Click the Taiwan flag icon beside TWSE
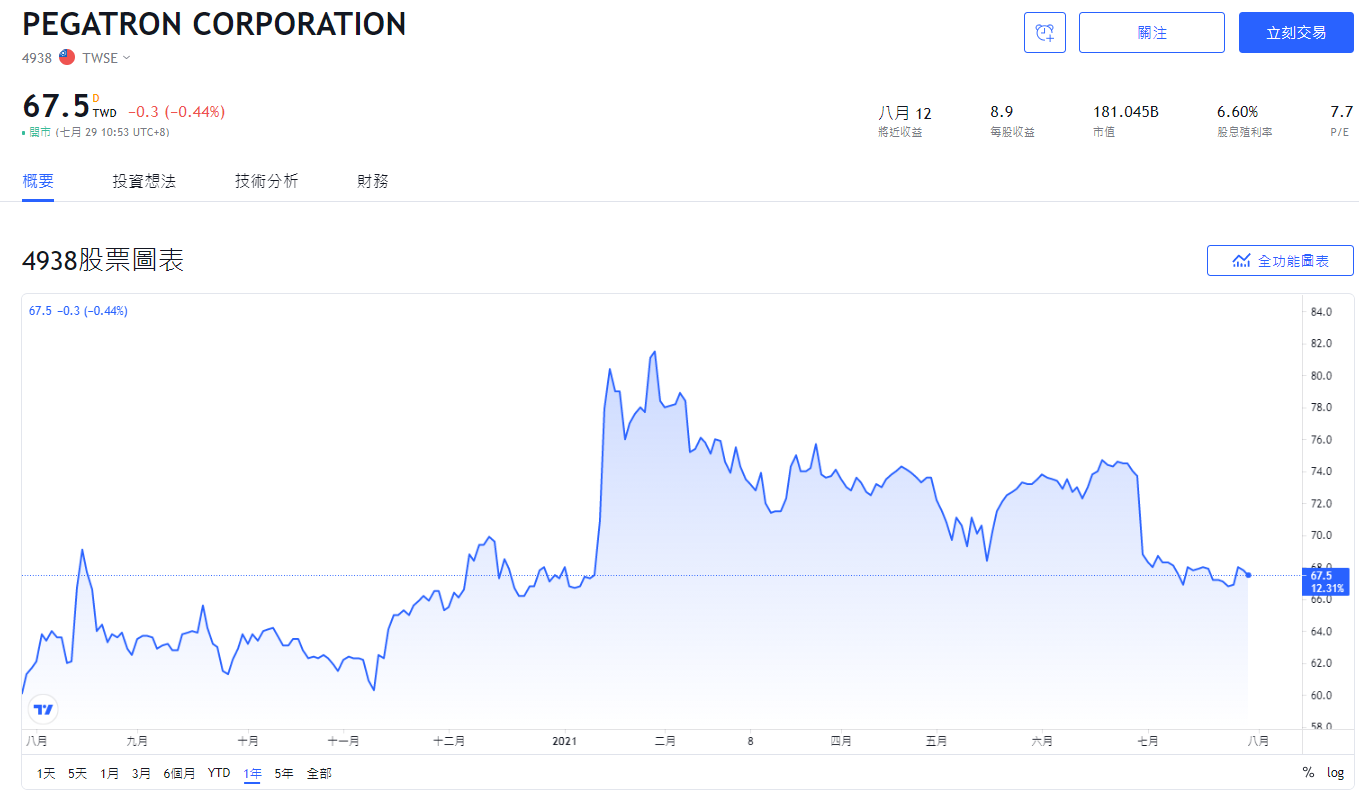 click(67, 58)
